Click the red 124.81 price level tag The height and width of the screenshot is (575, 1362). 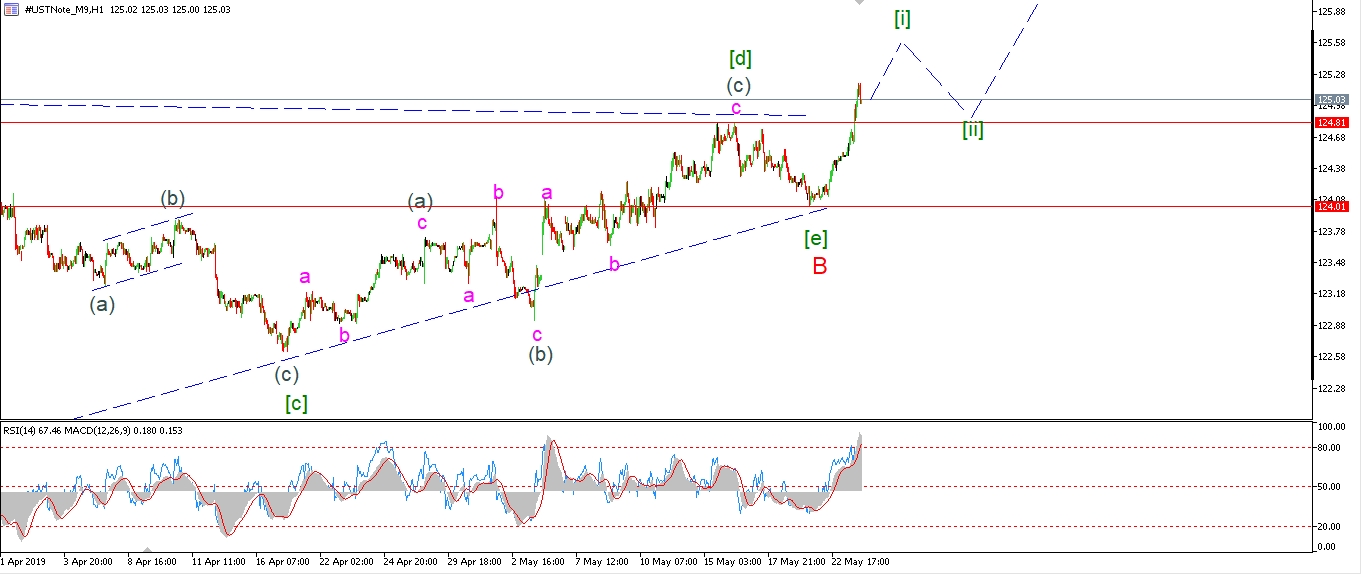pos(1331,122)
